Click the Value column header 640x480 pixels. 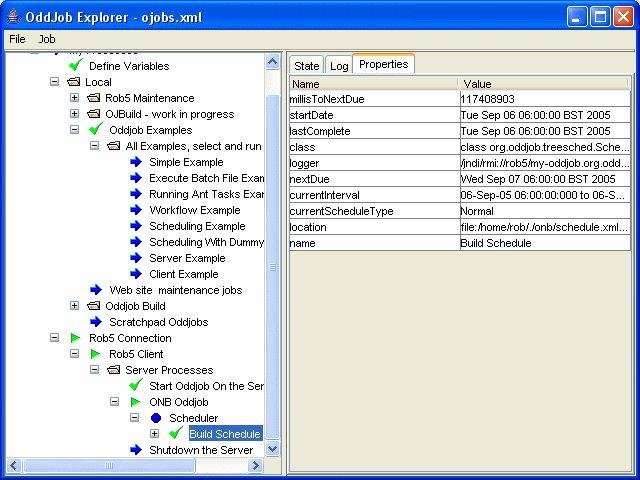pyautogui.click(x=545, y=84)
